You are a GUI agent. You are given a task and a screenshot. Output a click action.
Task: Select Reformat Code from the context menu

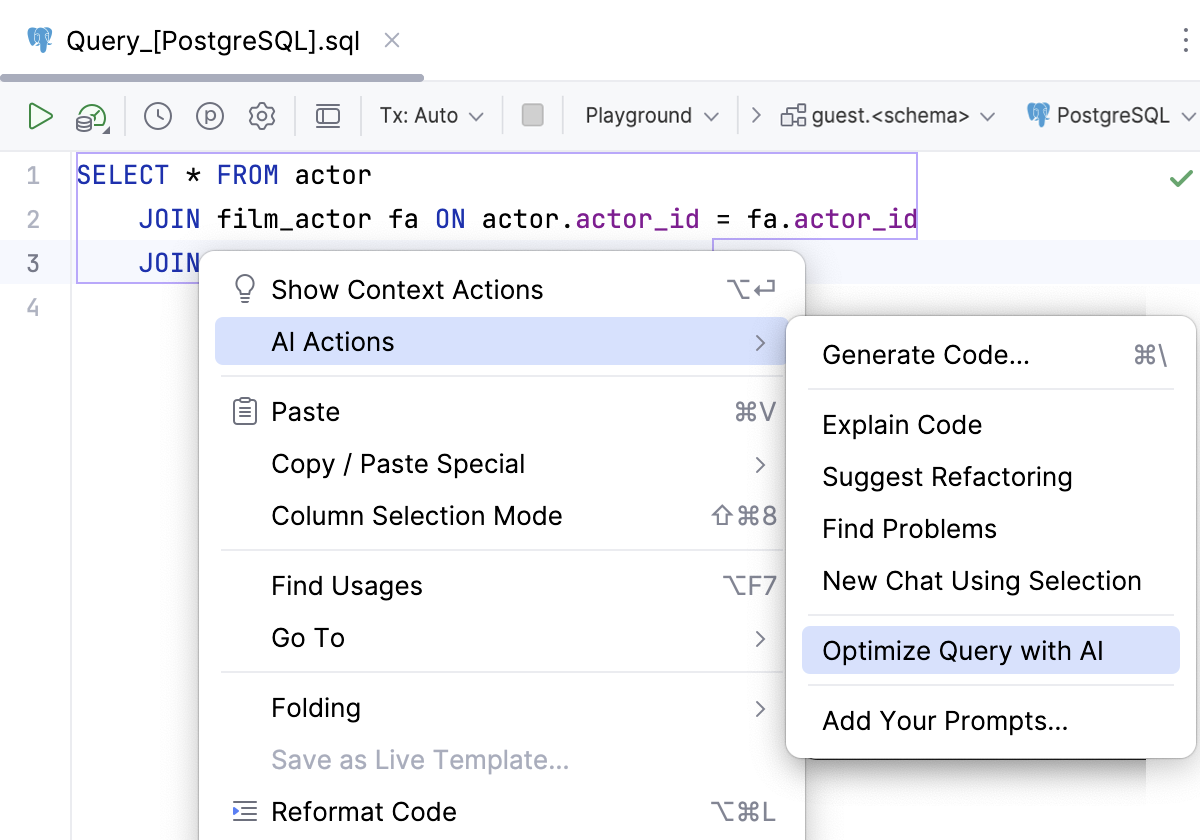coord(502,812)
